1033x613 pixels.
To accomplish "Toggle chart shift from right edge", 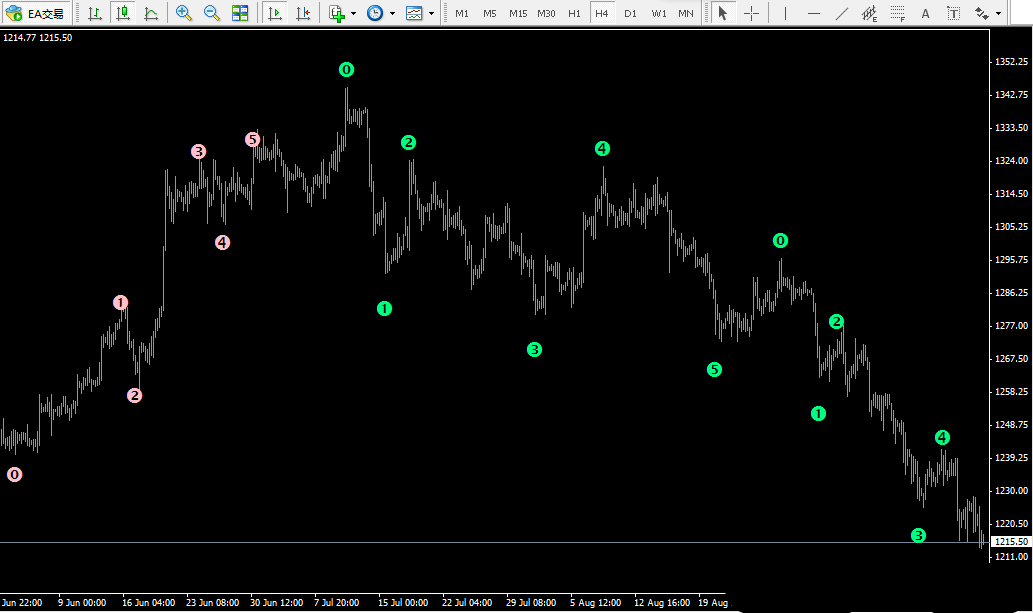I will tap(303, 14).
